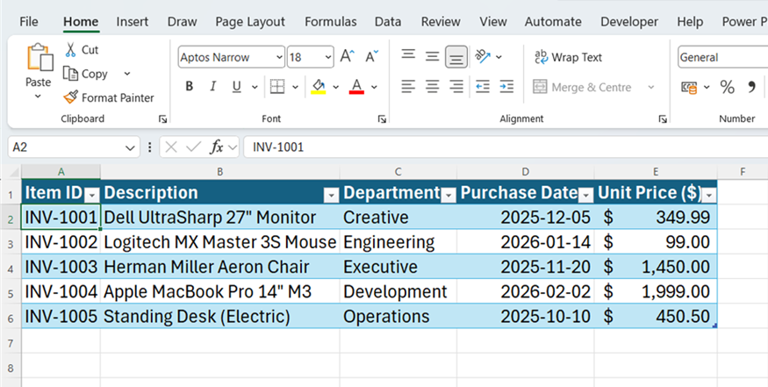768x387 pixels.
Task: Toggle Underline formatting
Action: pyautogui.click(x=237, y=87)
